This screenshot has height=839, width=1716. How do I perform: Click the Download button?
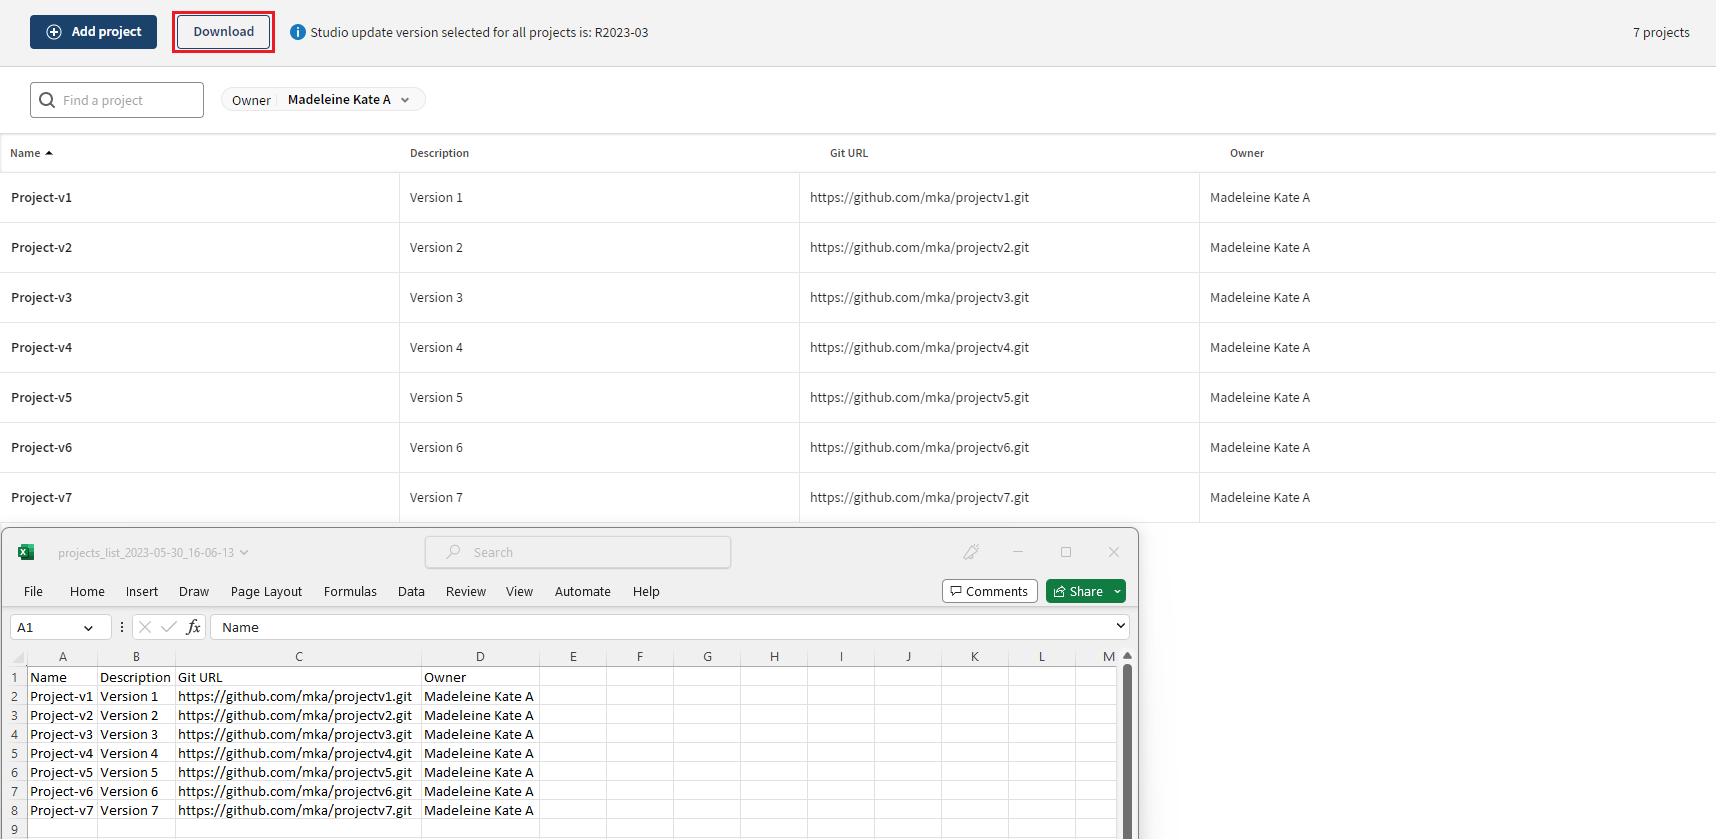click(223, 32)
